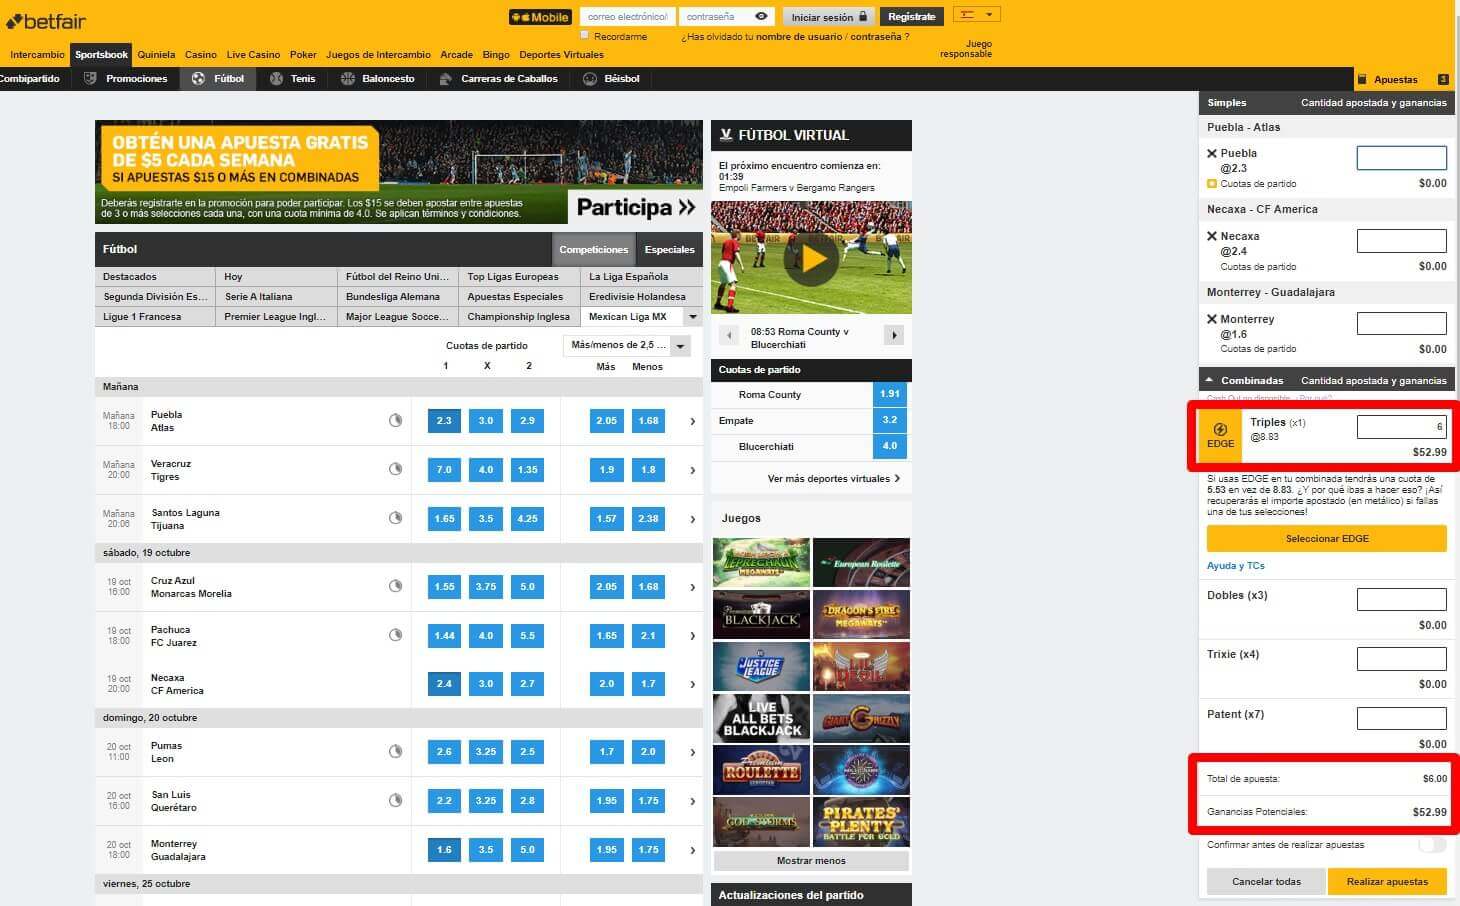Viewport: 1460px width, 906px height.
Task: Remove Necaxa selection from bet slip
Action: click(1212, 237)
